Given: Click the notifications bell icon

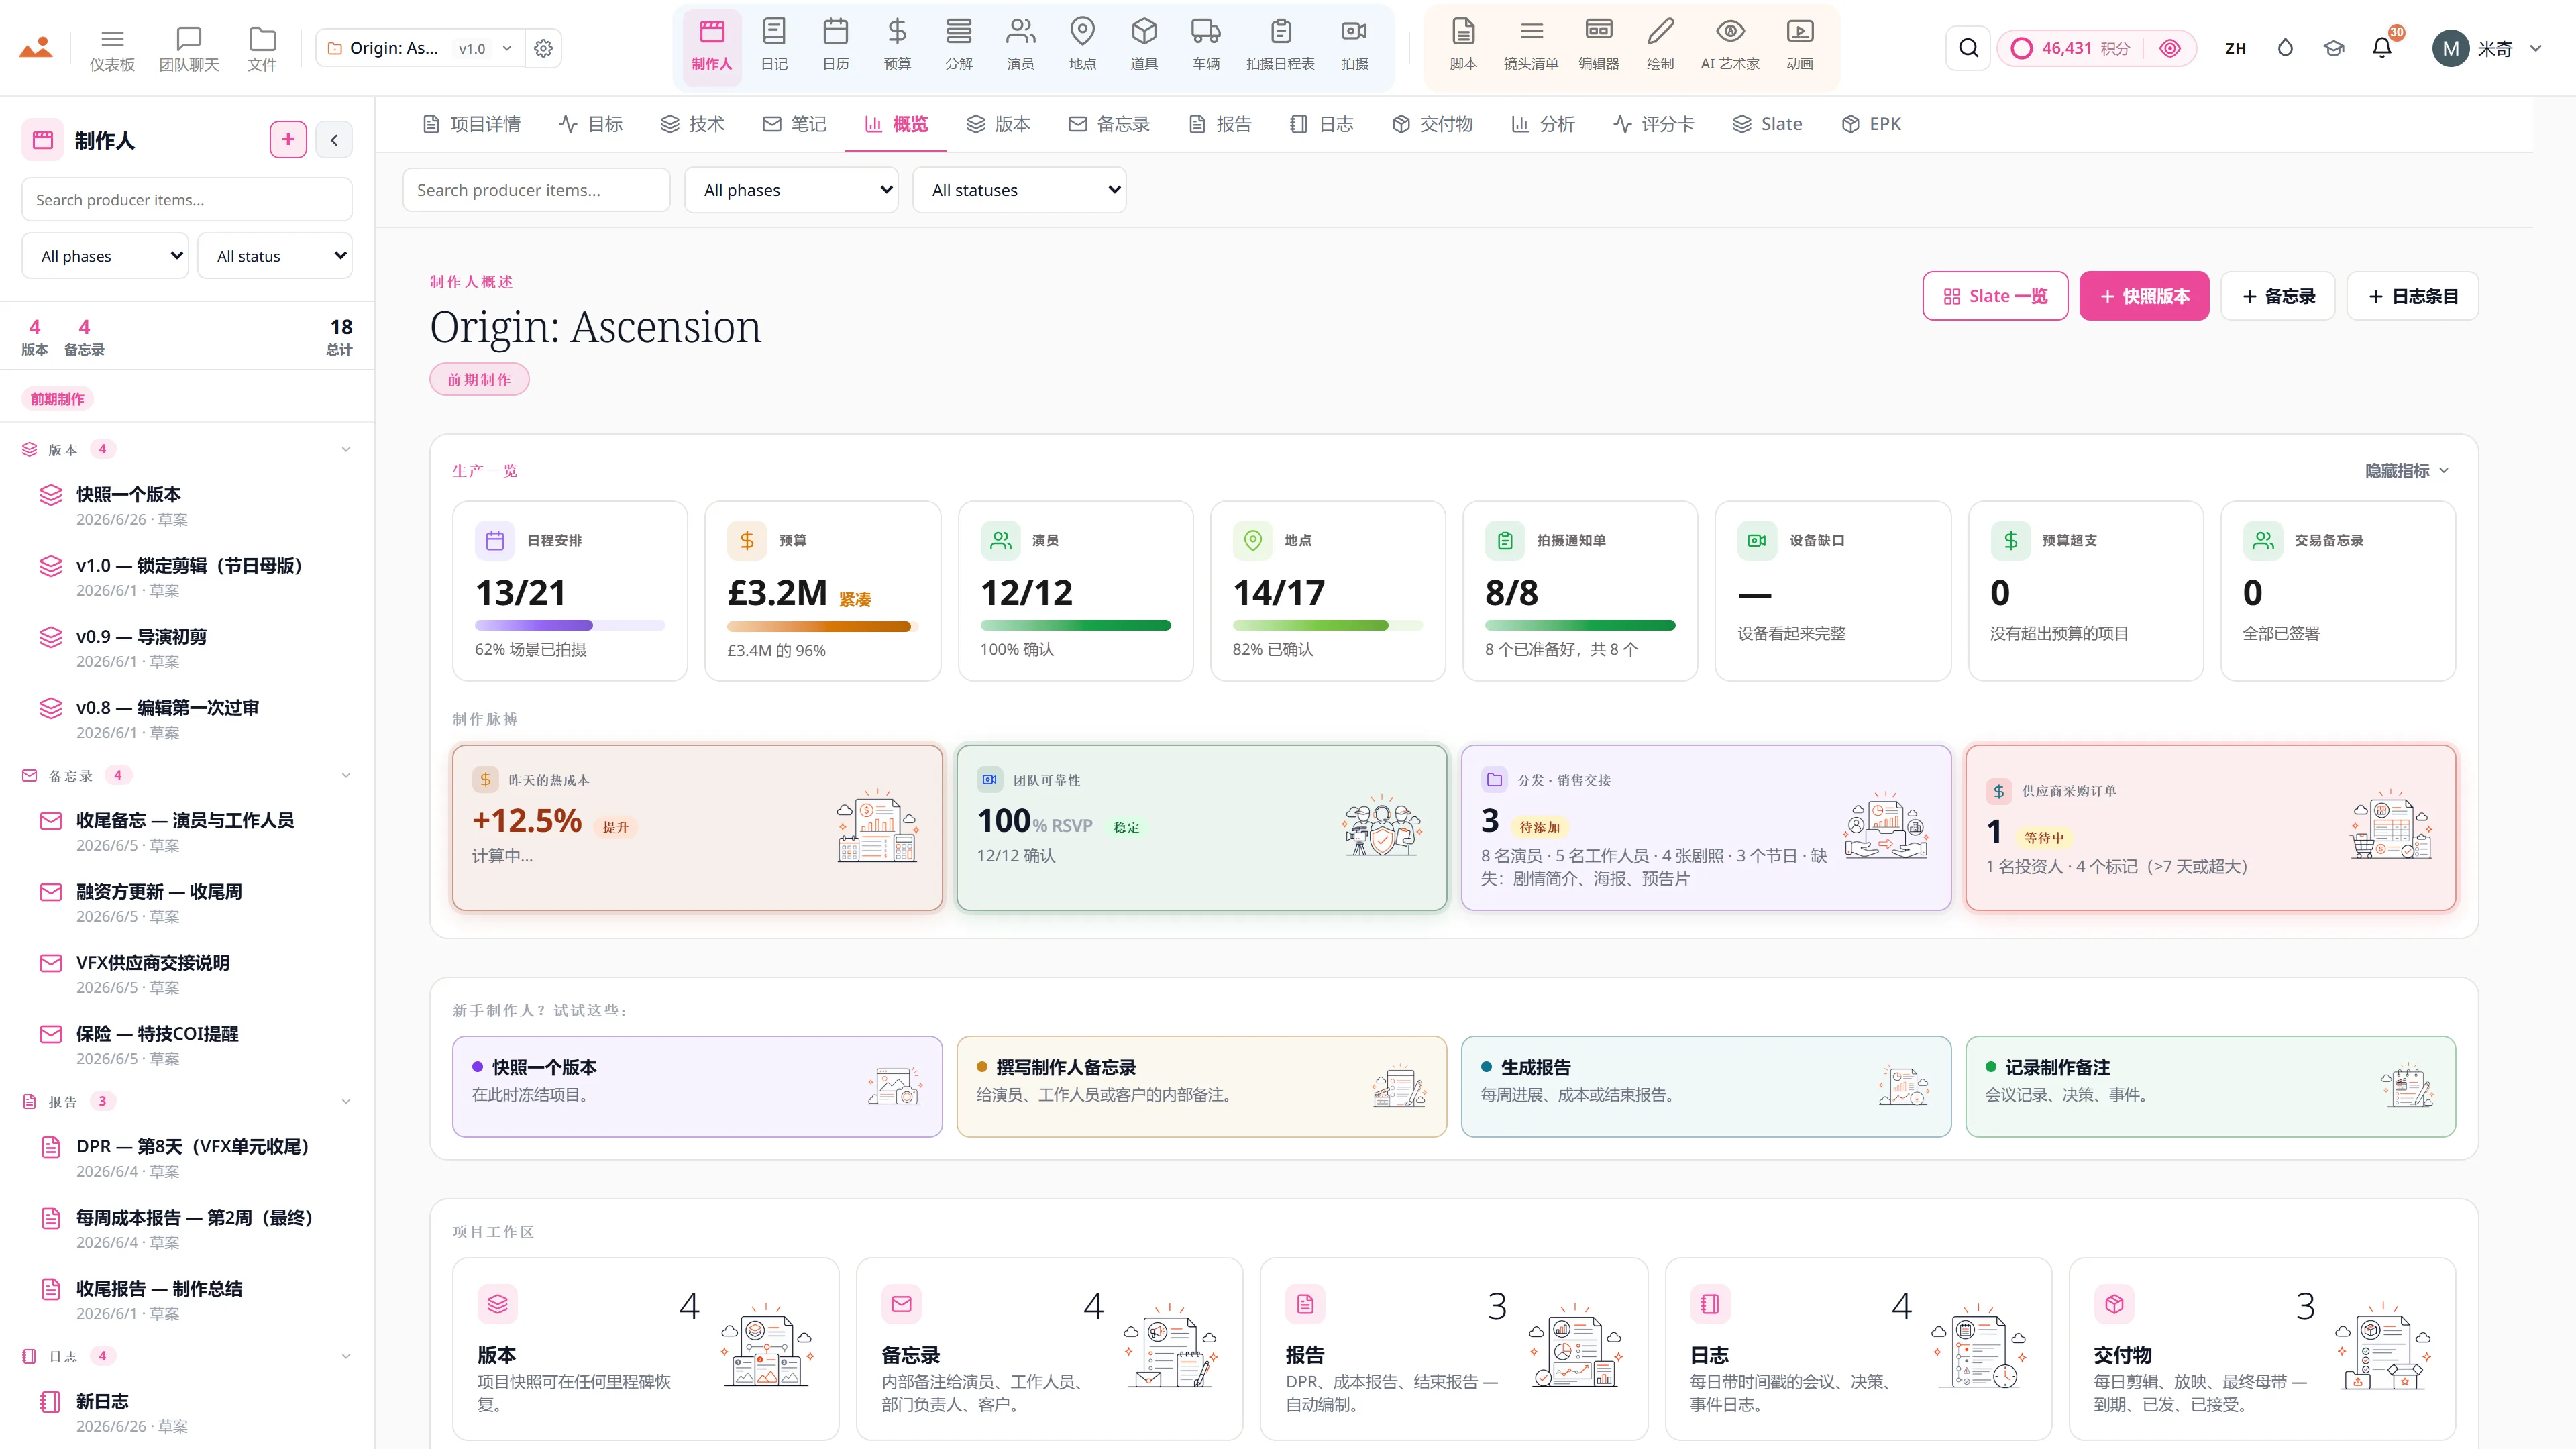Looking at the screenshot, I should 2382,48.
